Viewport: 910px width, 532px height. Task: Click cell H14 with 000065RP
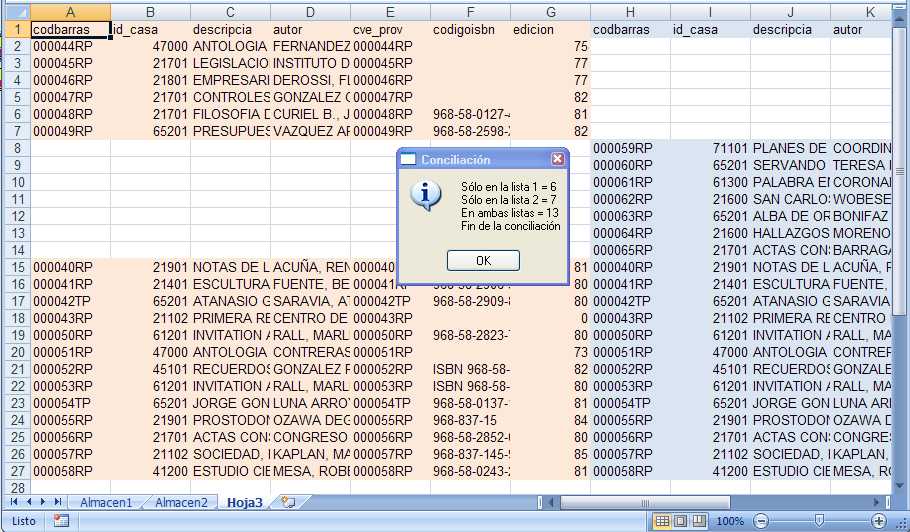click(630, 250)
